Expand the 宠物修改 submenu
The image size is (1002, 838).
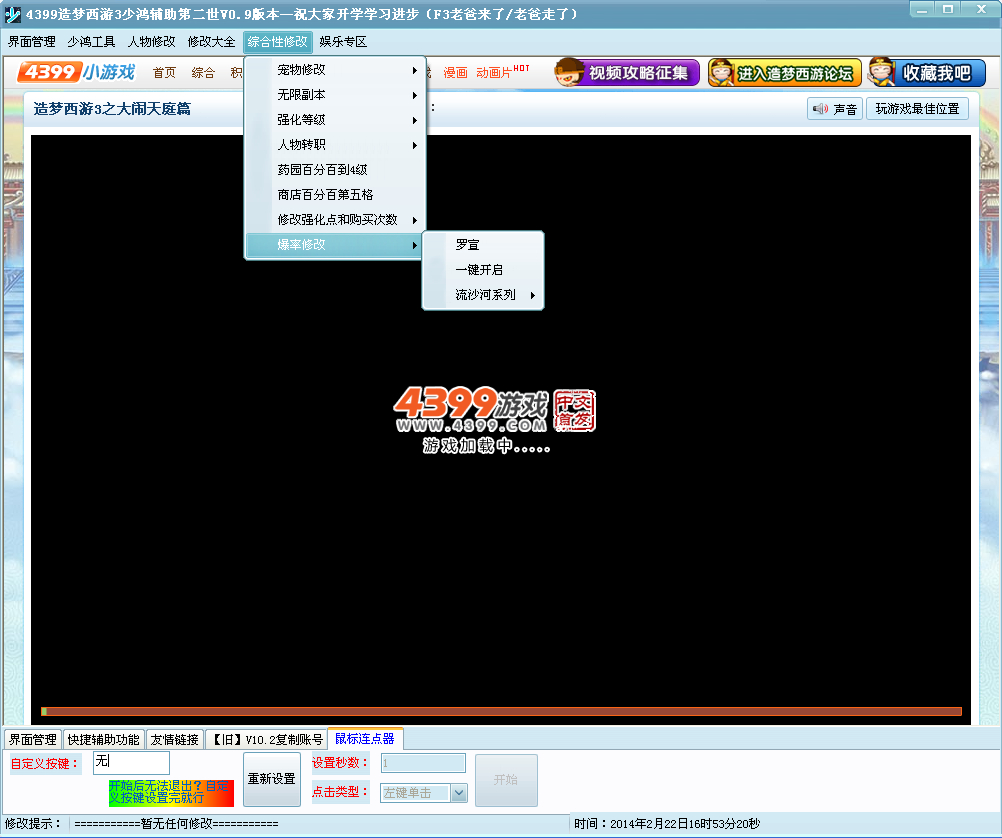(334, 70)
